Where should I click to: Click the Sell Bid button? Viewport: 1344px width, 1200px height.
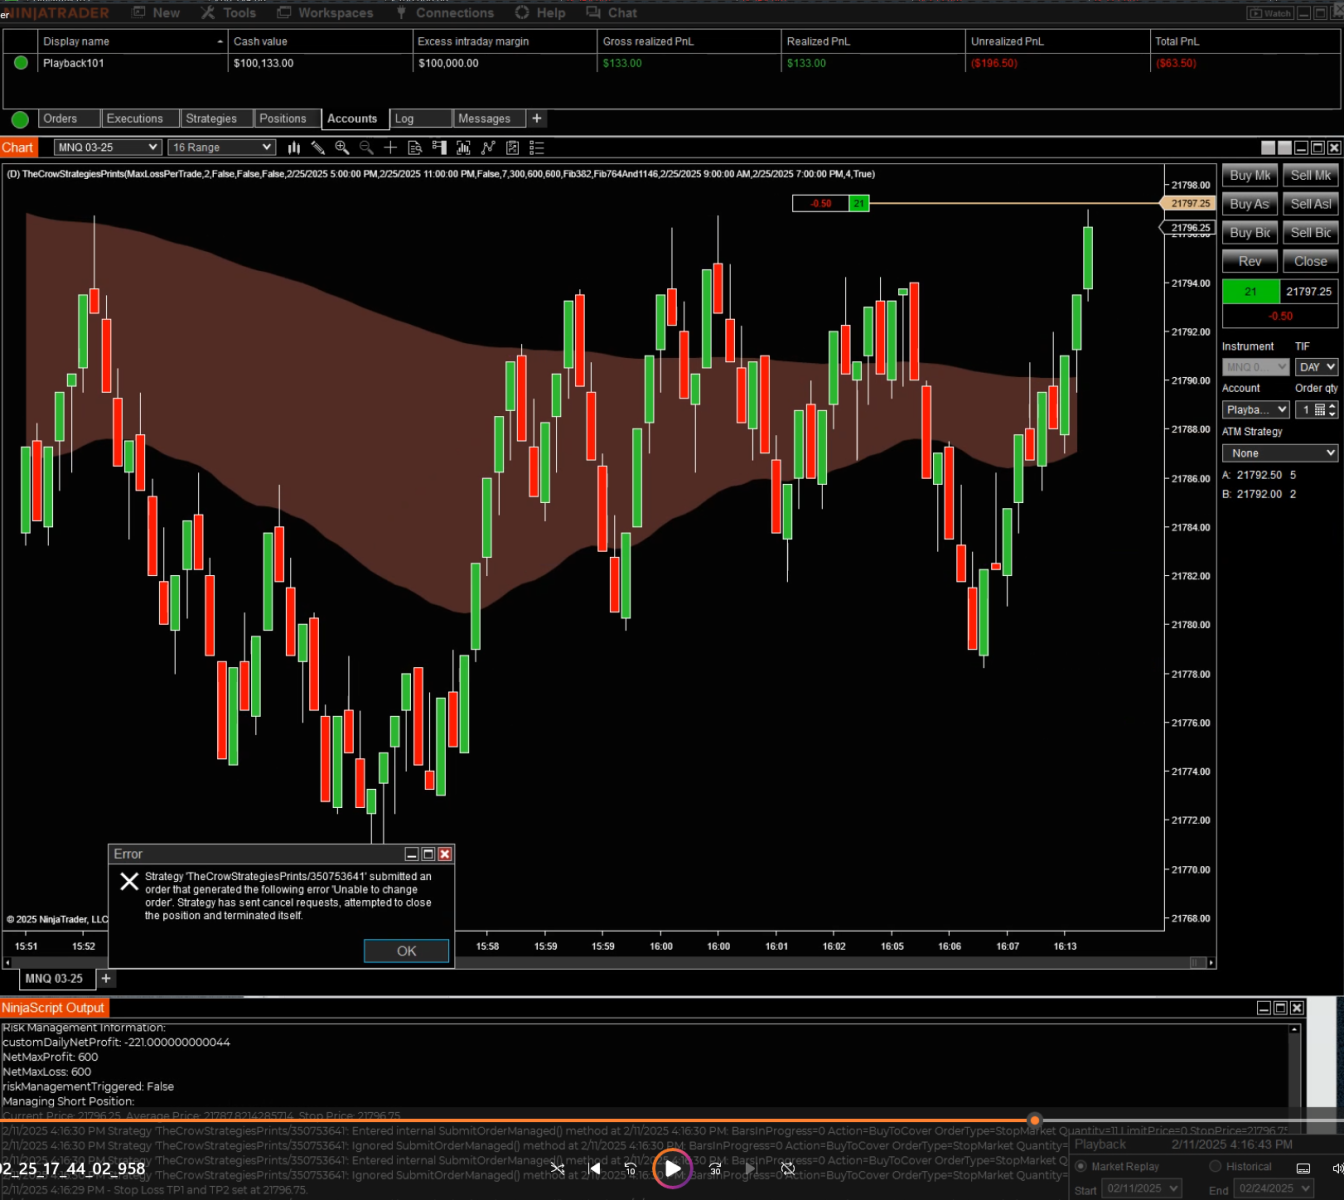click(1310, 233)
